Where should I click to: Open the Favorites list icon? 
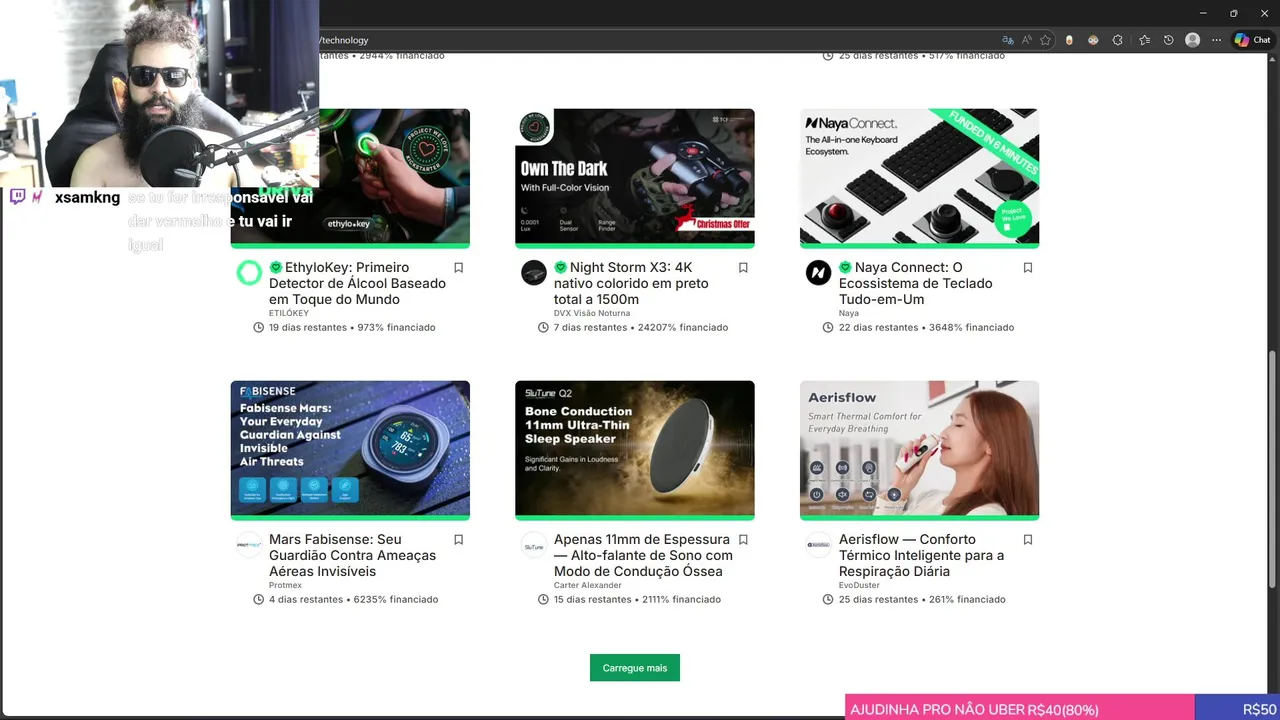click(1144, 40)
